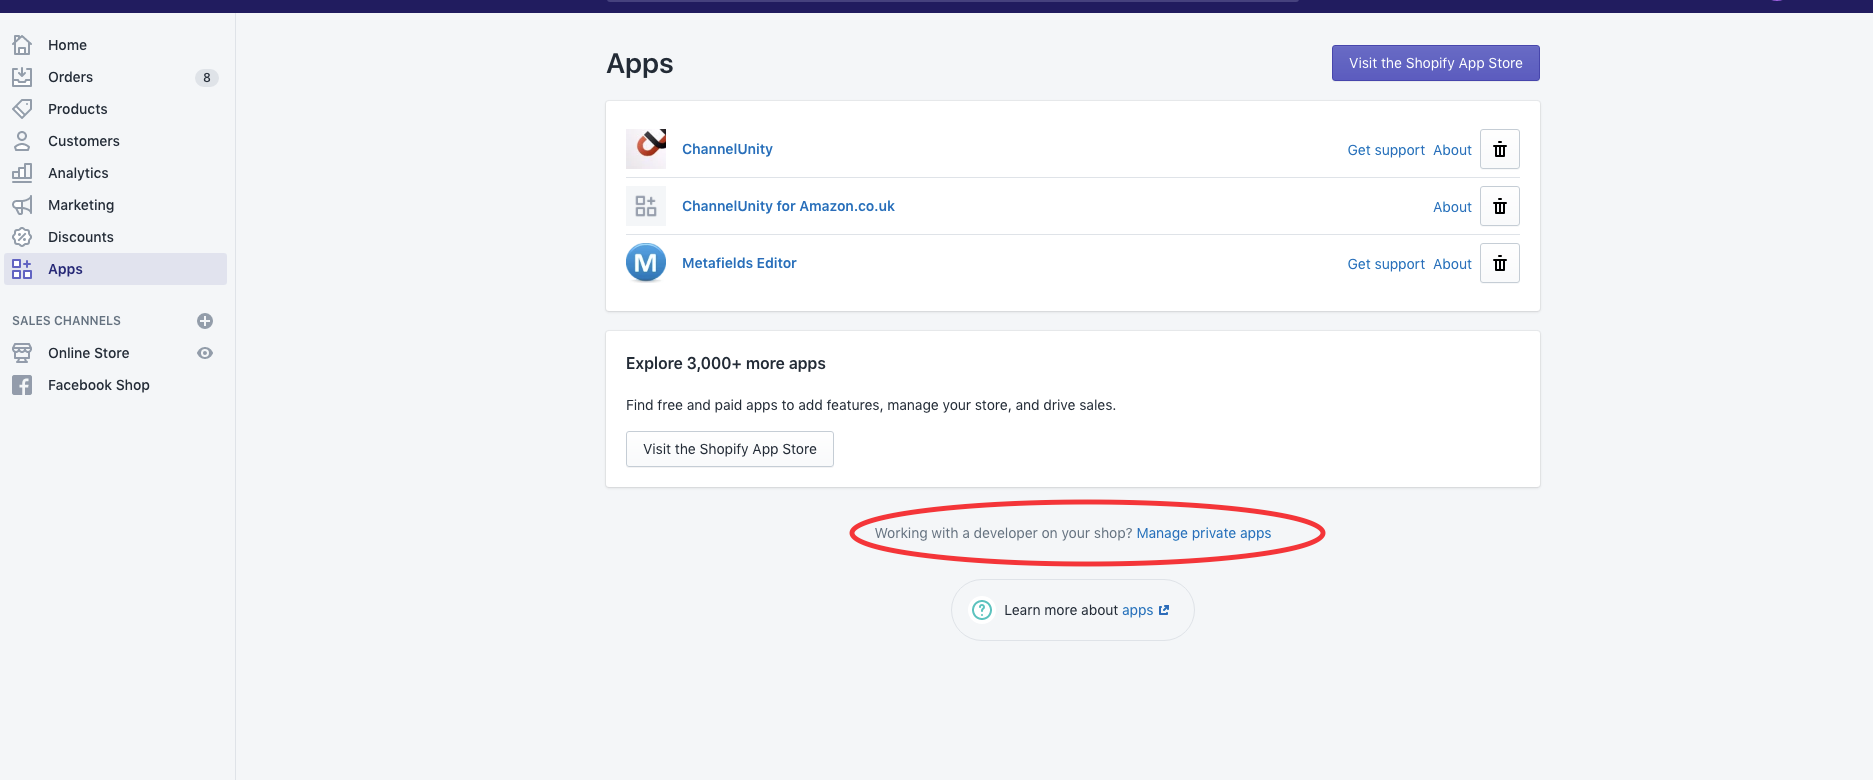Image resolution: width=1873 pixels, height=780 pixels.
Task: Navigate to Analytics in sidebar
Action: tap(78, 173)
